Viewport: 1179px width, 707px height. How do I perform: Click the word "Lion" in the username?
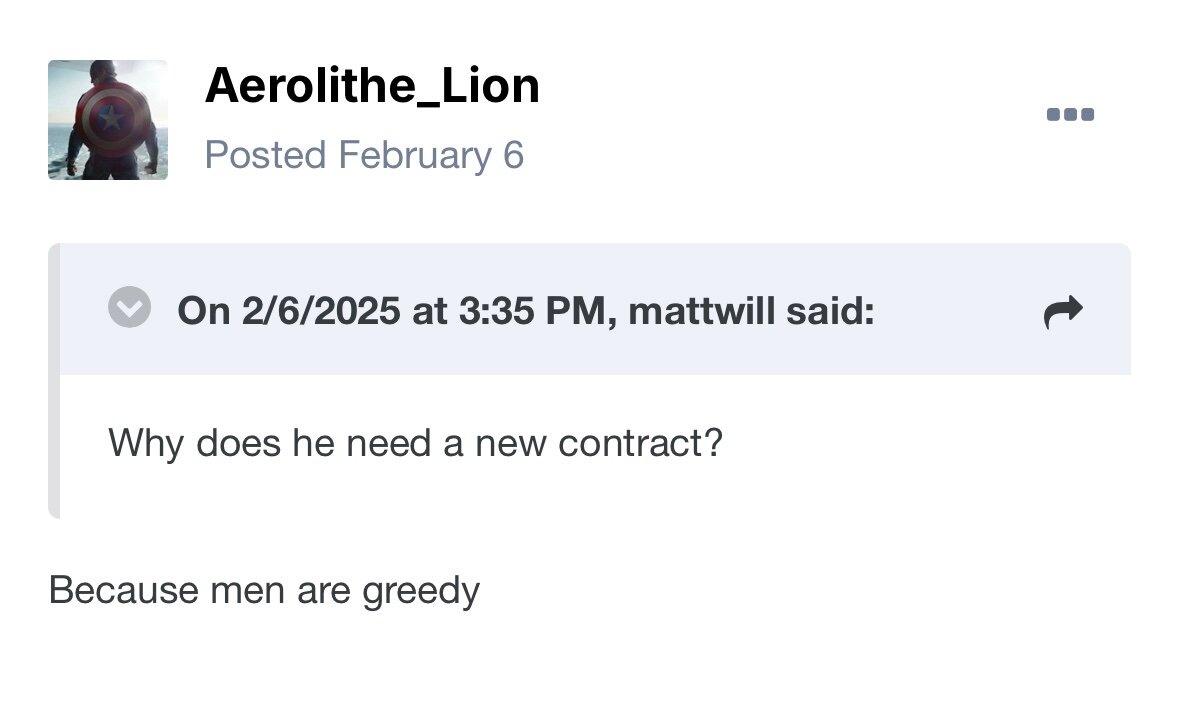(x=490, y=86)
